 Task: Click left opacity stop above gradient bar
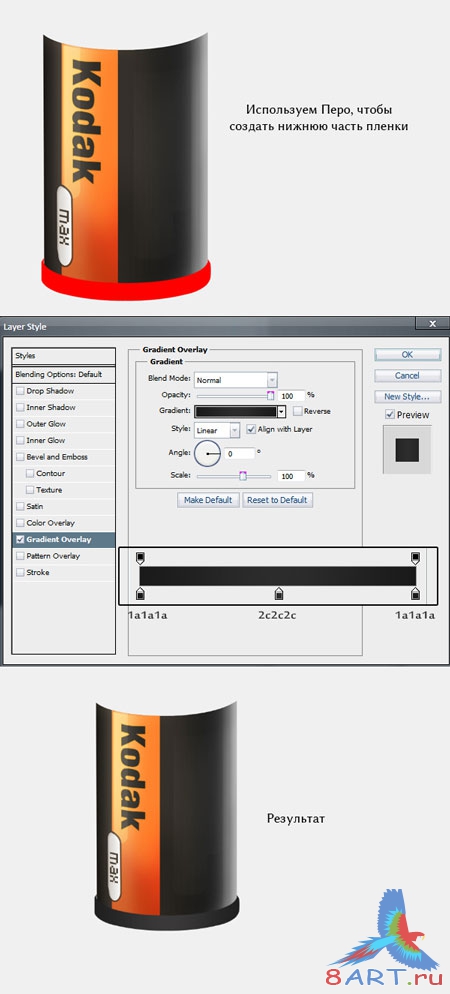141,558
